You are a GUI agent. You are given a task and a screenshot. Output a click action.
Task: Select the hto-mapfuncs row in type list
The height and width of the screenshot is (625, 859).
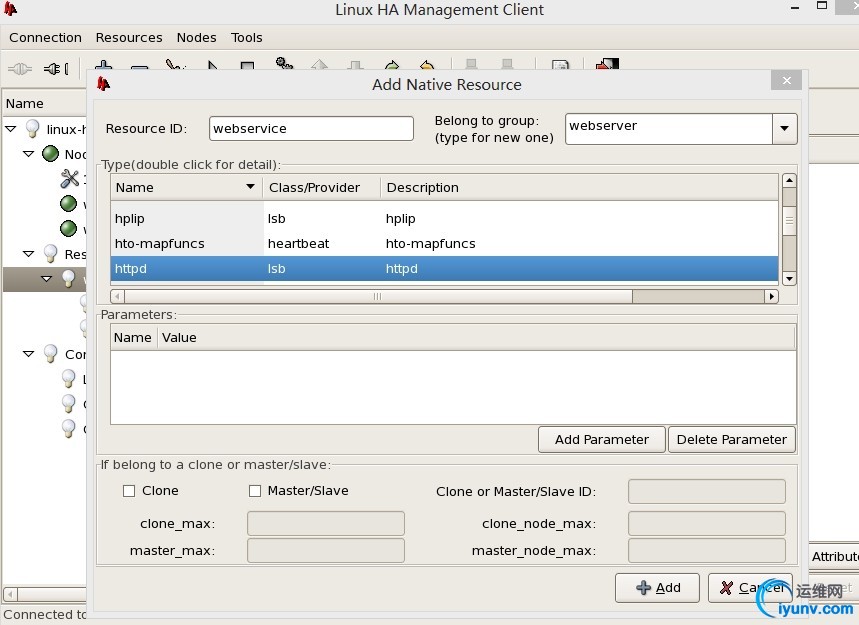point(444,243)
